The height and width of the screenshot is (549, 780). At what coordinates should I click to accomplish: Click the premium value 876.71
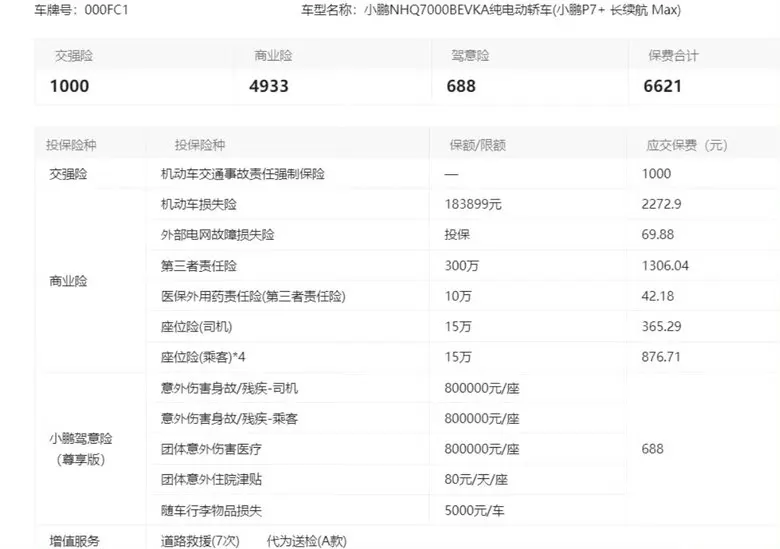(661, 357)
